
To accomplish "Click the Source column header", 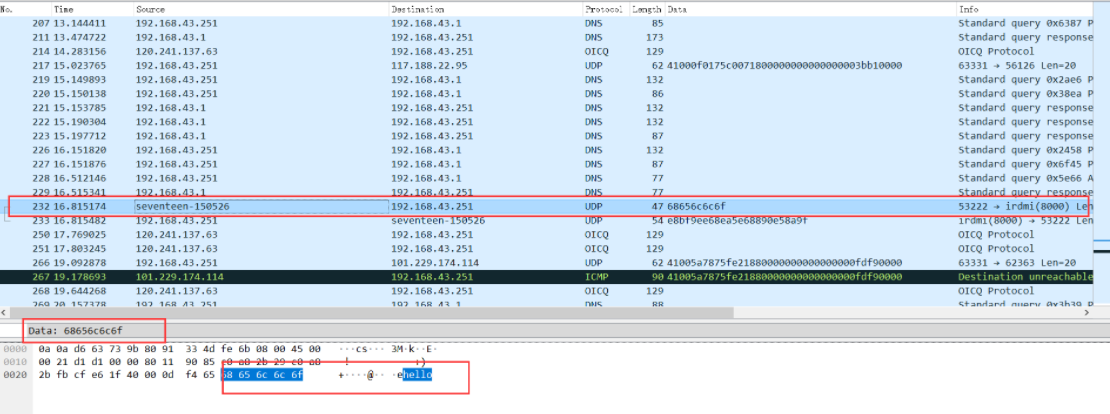I will (261, 10).
